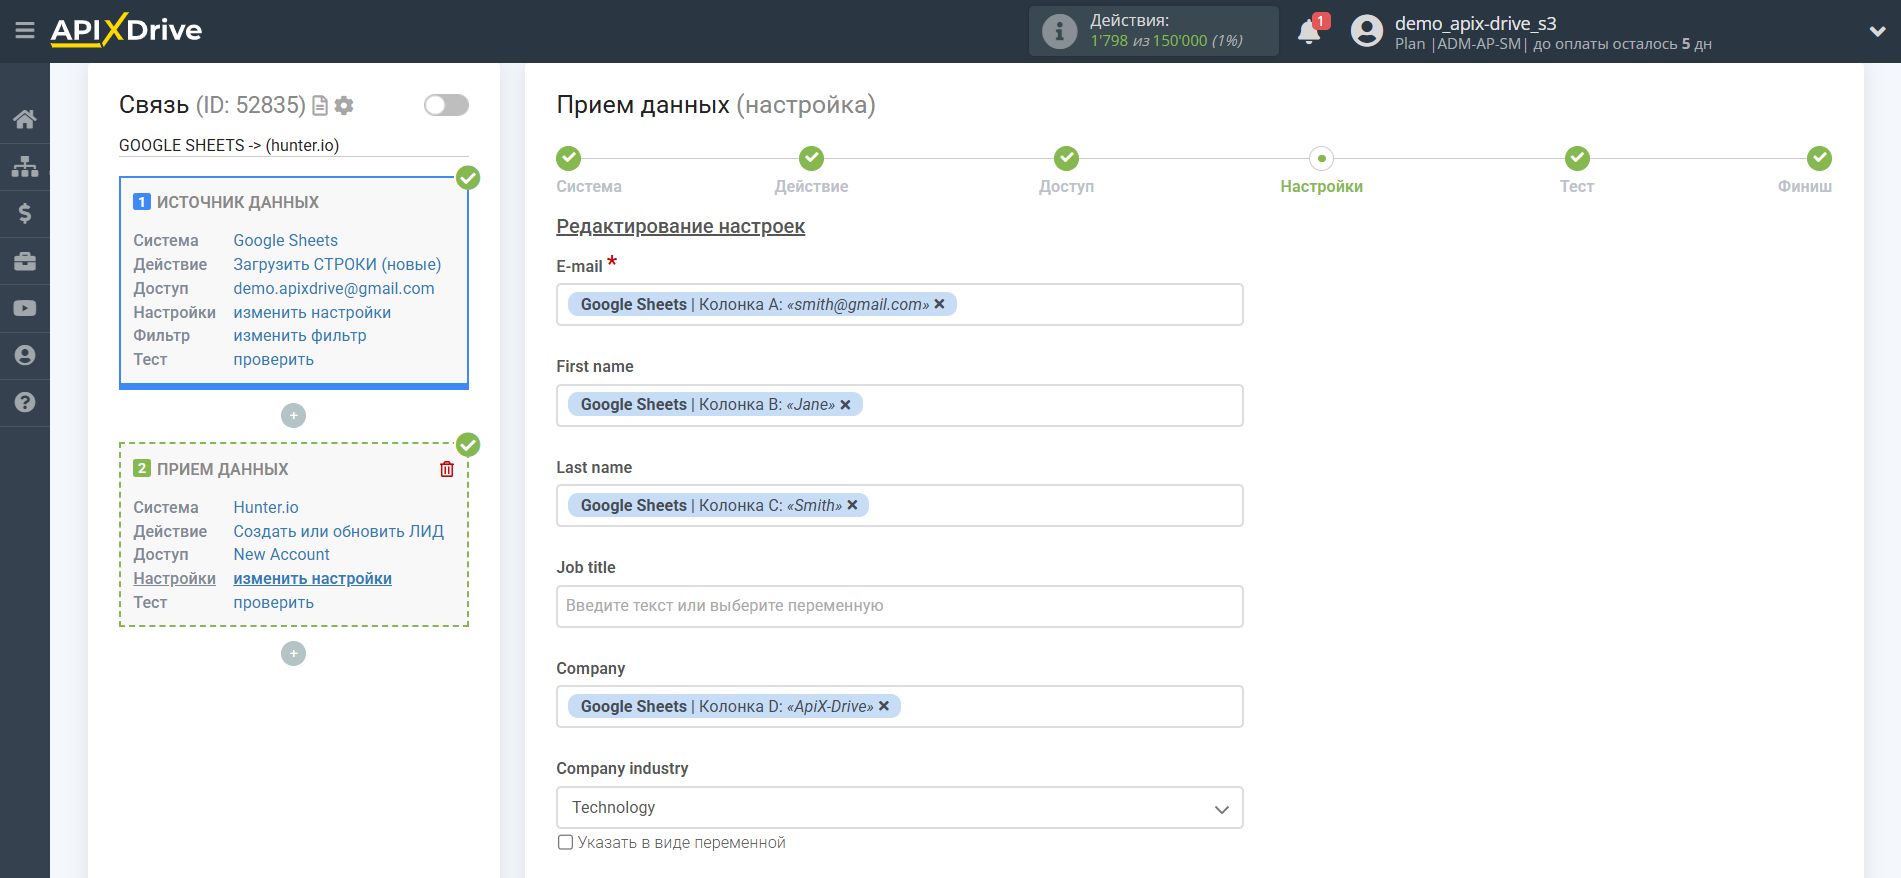Copy connection document icon next to ID
Screen dimensions: 1901x878
click(320, 105)
